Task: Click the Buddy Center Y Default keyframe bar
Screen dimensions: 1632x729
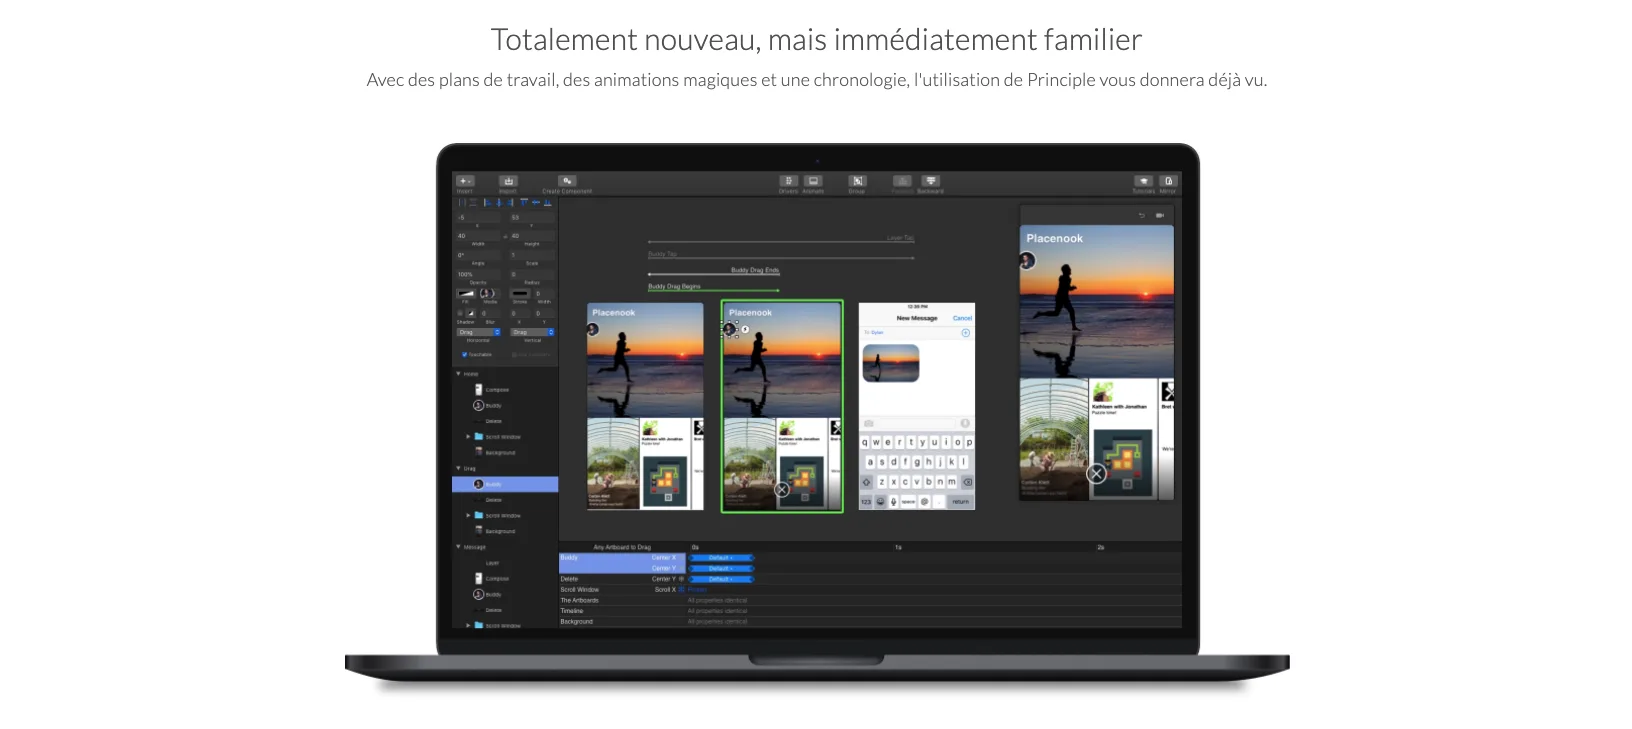Action: [721, 568]
